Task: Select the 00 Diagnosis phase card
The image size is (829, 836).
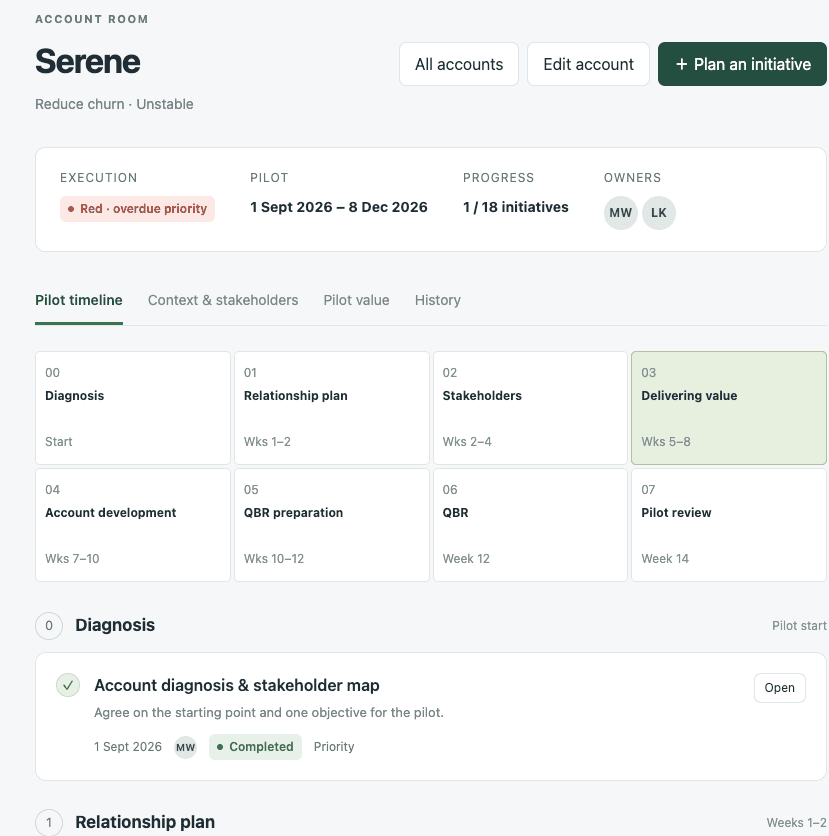Action: pyautogui.click(x=133, y=408)
